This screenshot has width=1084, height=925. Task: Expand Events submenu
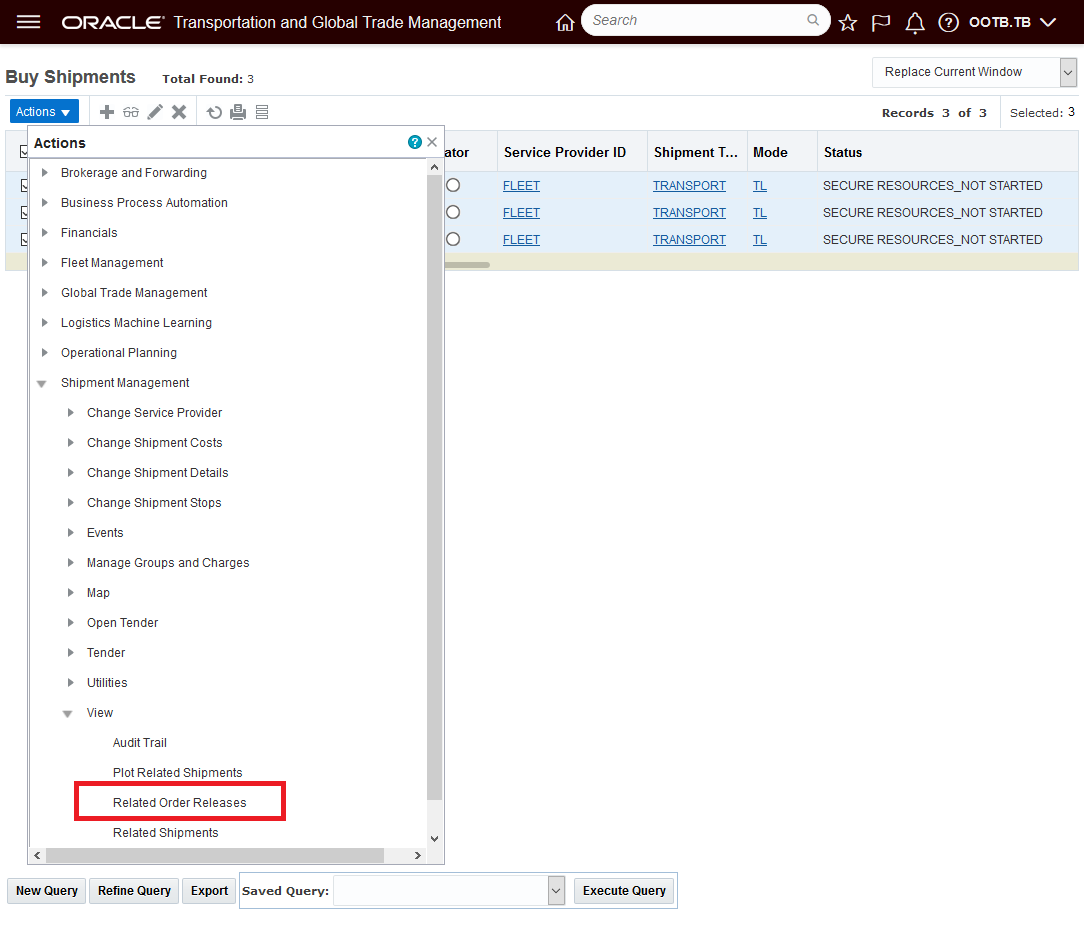(71, 532)
